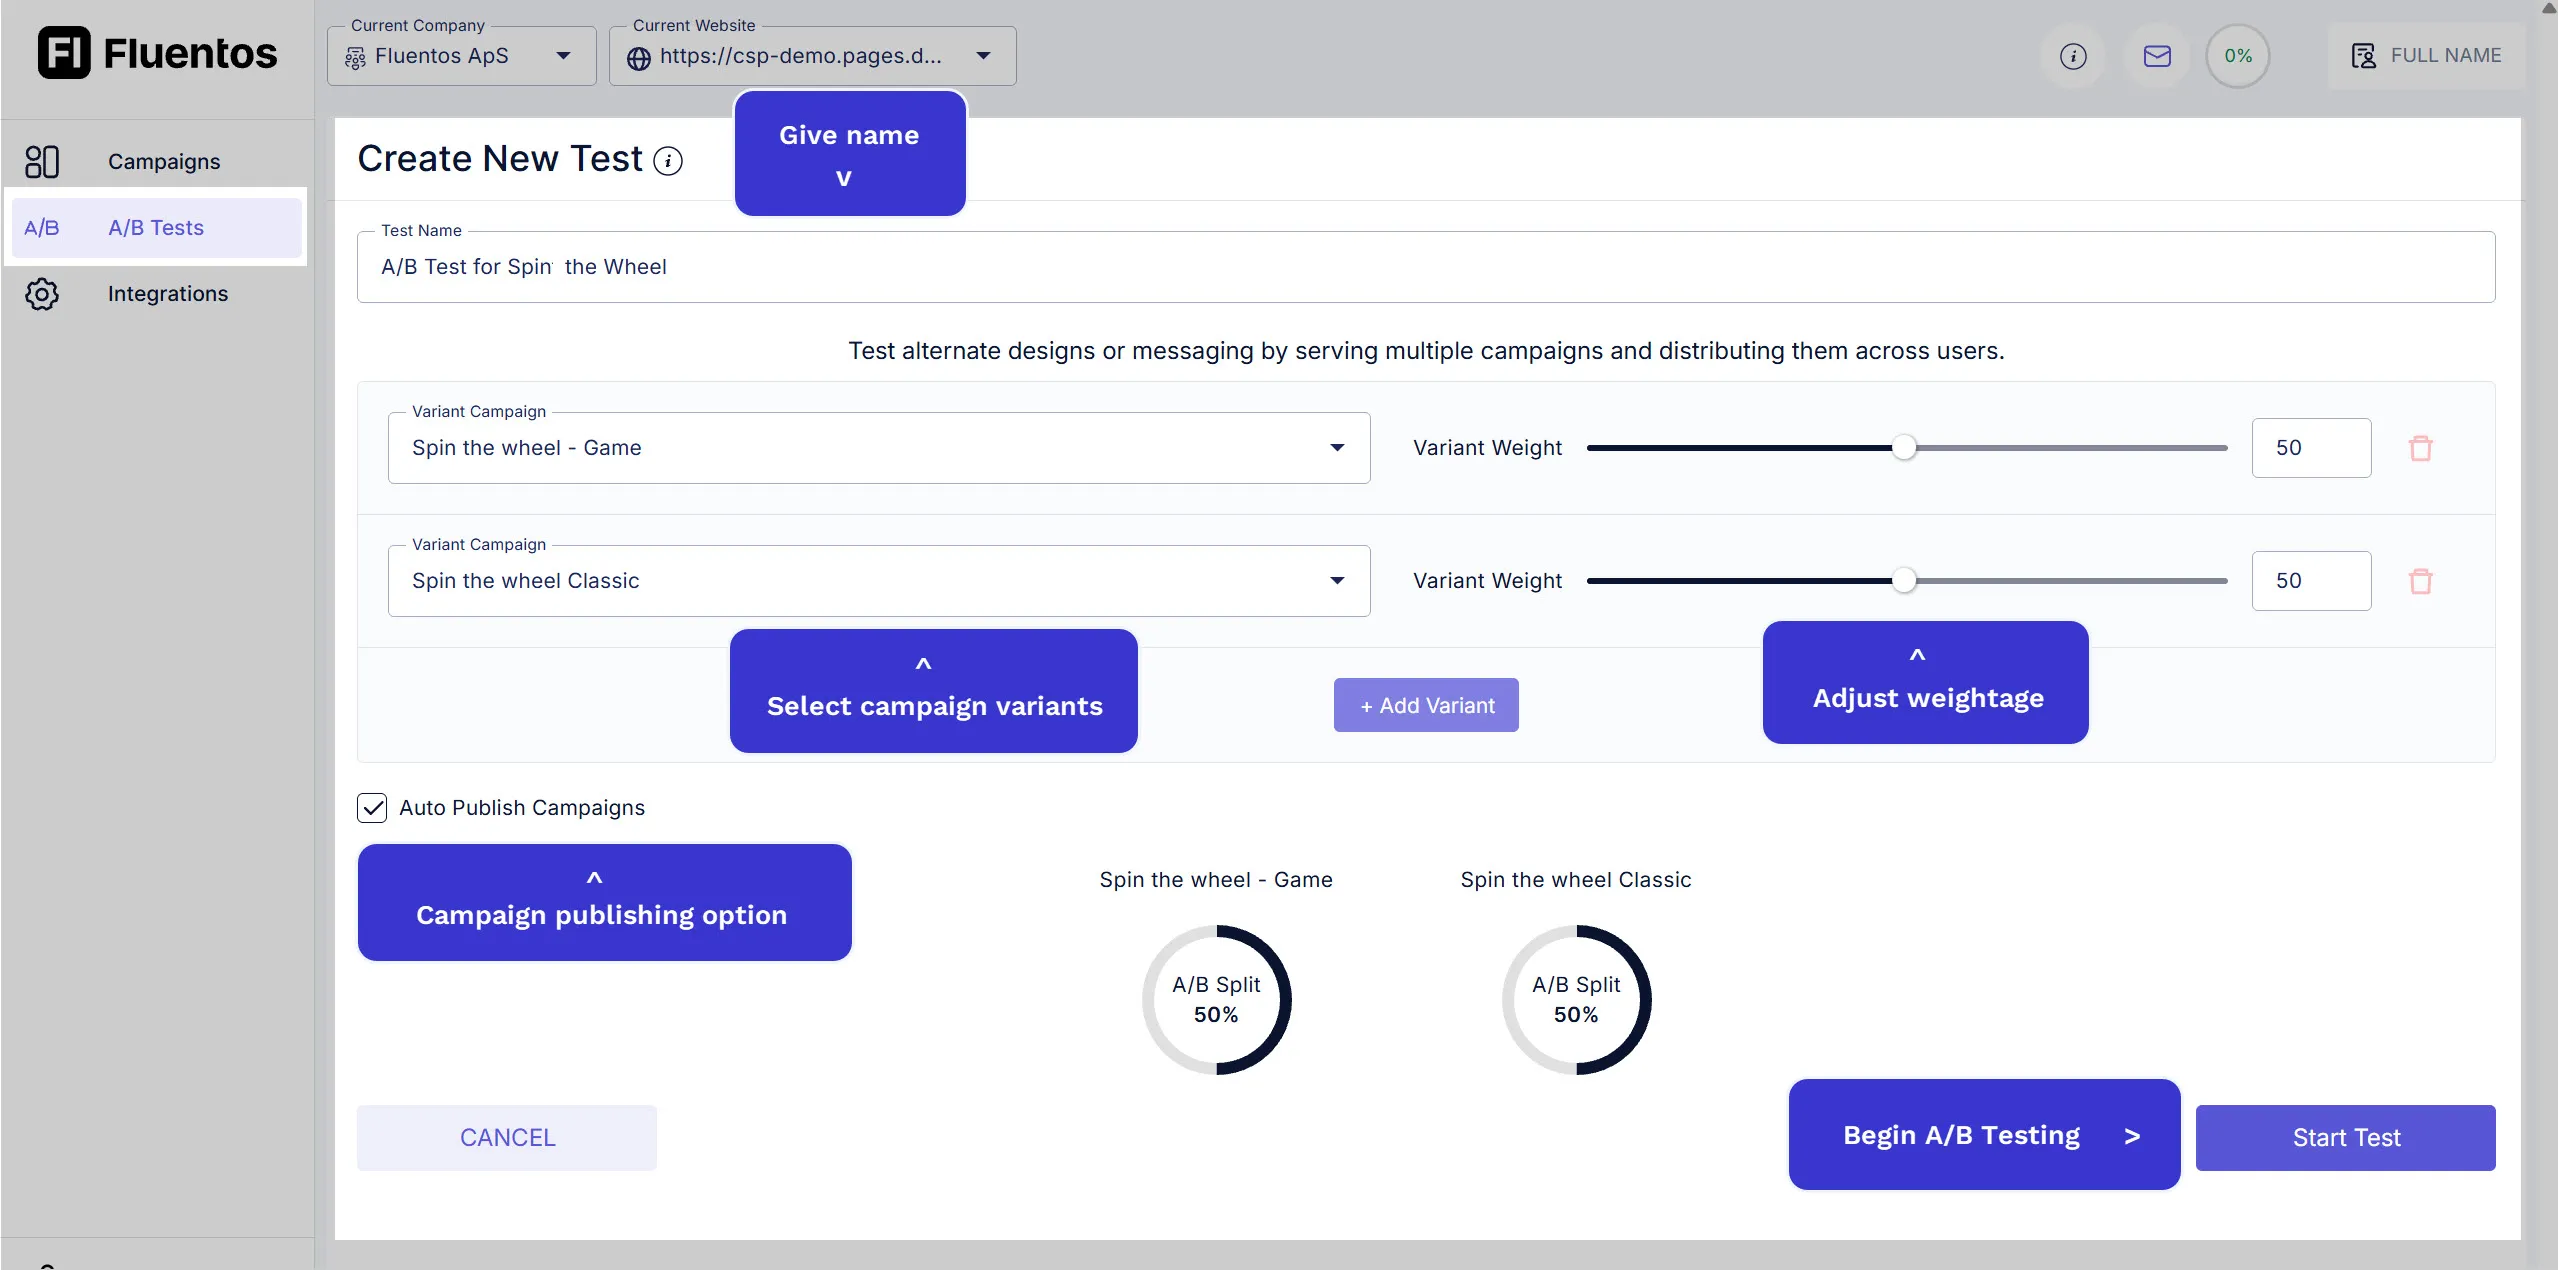The width and height of the screenshot is (2558, 1270).
Task: Remove the Spin the wheel Classic variant
Action: [2421, 580]
